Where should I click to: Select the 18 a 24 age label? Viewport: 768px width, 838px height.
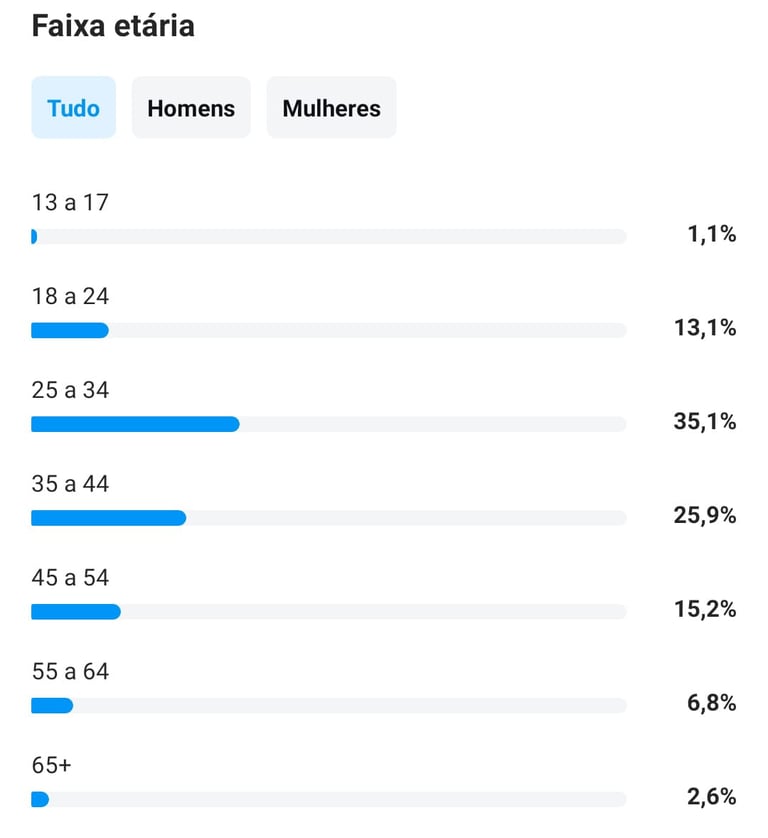point(70,296)
